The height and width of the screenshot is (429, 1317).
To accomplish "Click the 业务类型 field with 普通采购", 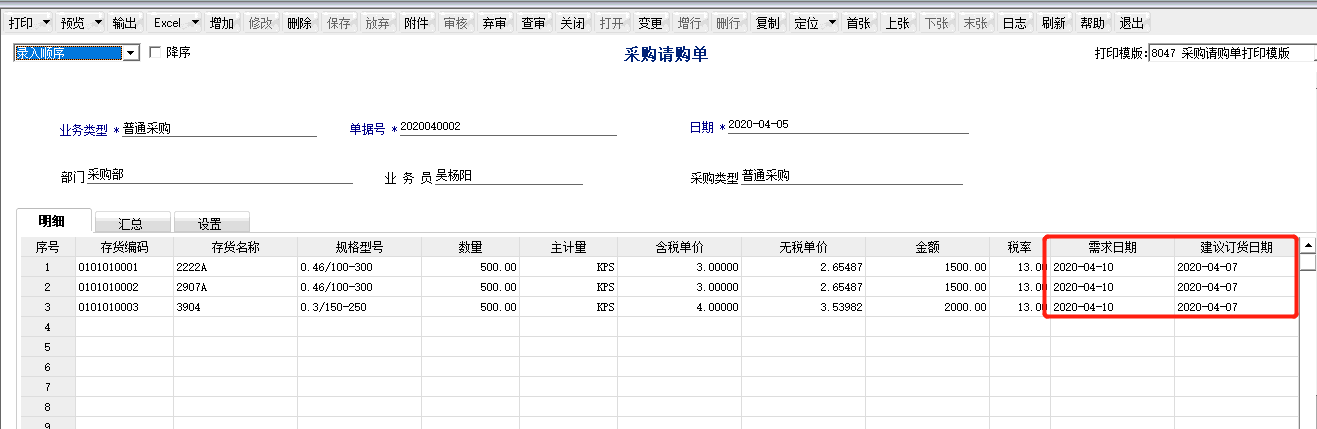I will [x=219, y=127].
